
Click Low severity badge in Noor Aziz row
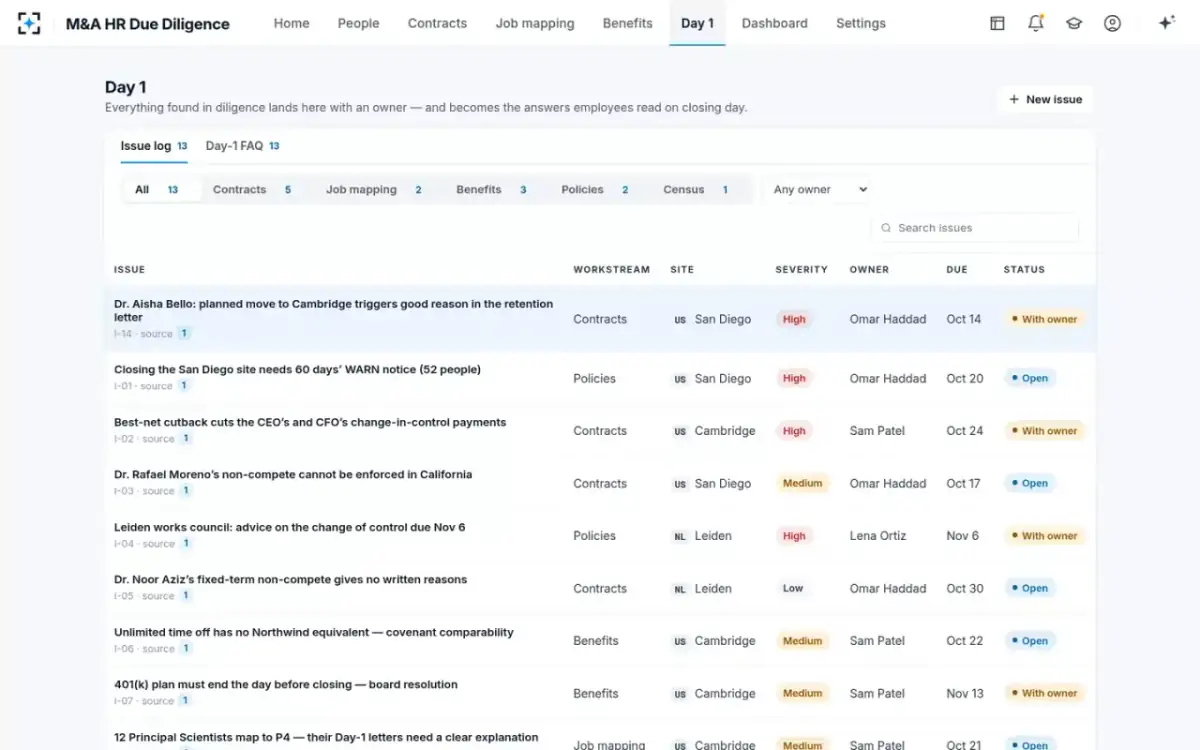tap(793, 588)
